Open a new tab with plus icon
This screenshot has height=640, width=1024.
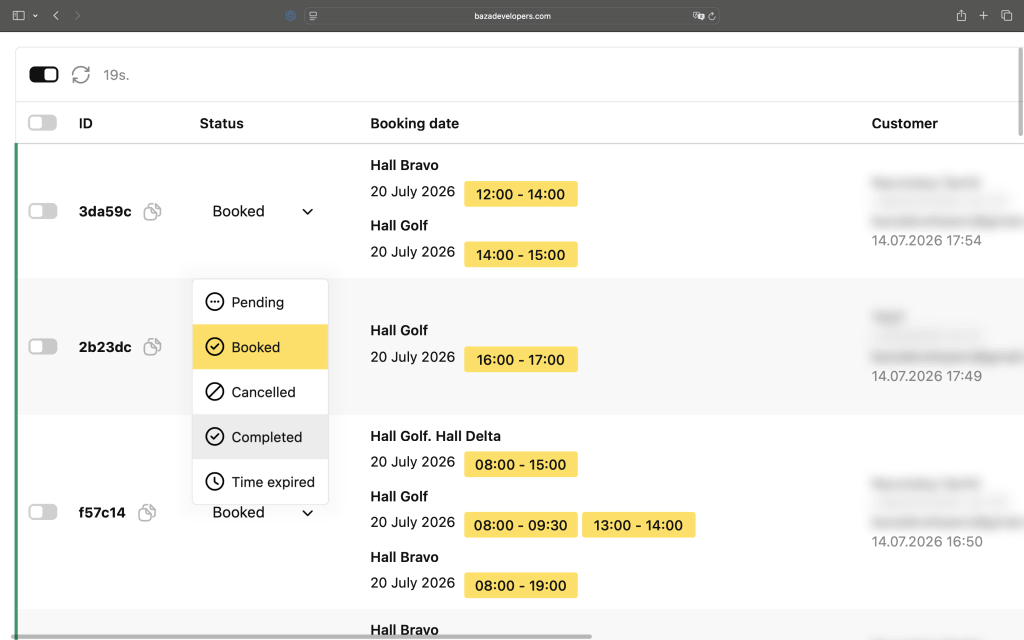(x=984, y=16)
